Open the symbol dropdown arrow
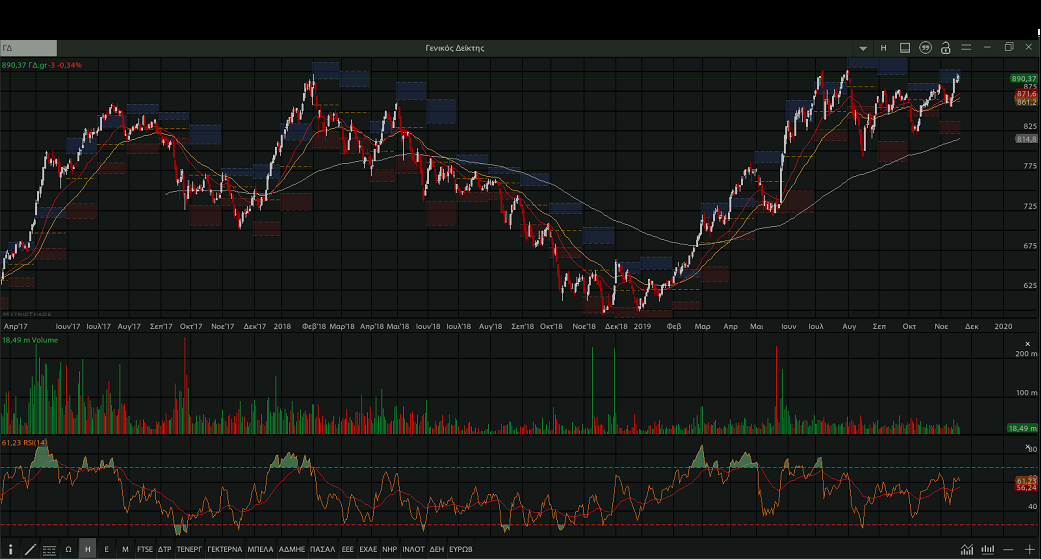The height and width of the screenshot is (559, 1041). (x=864, y=48)
